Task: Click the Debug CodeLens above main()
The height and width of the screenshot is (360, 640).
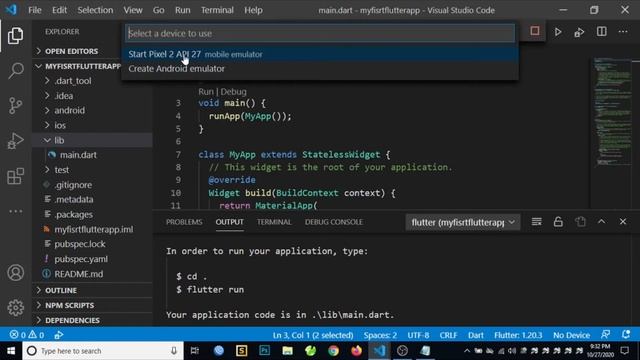Action: coord(233,92)
